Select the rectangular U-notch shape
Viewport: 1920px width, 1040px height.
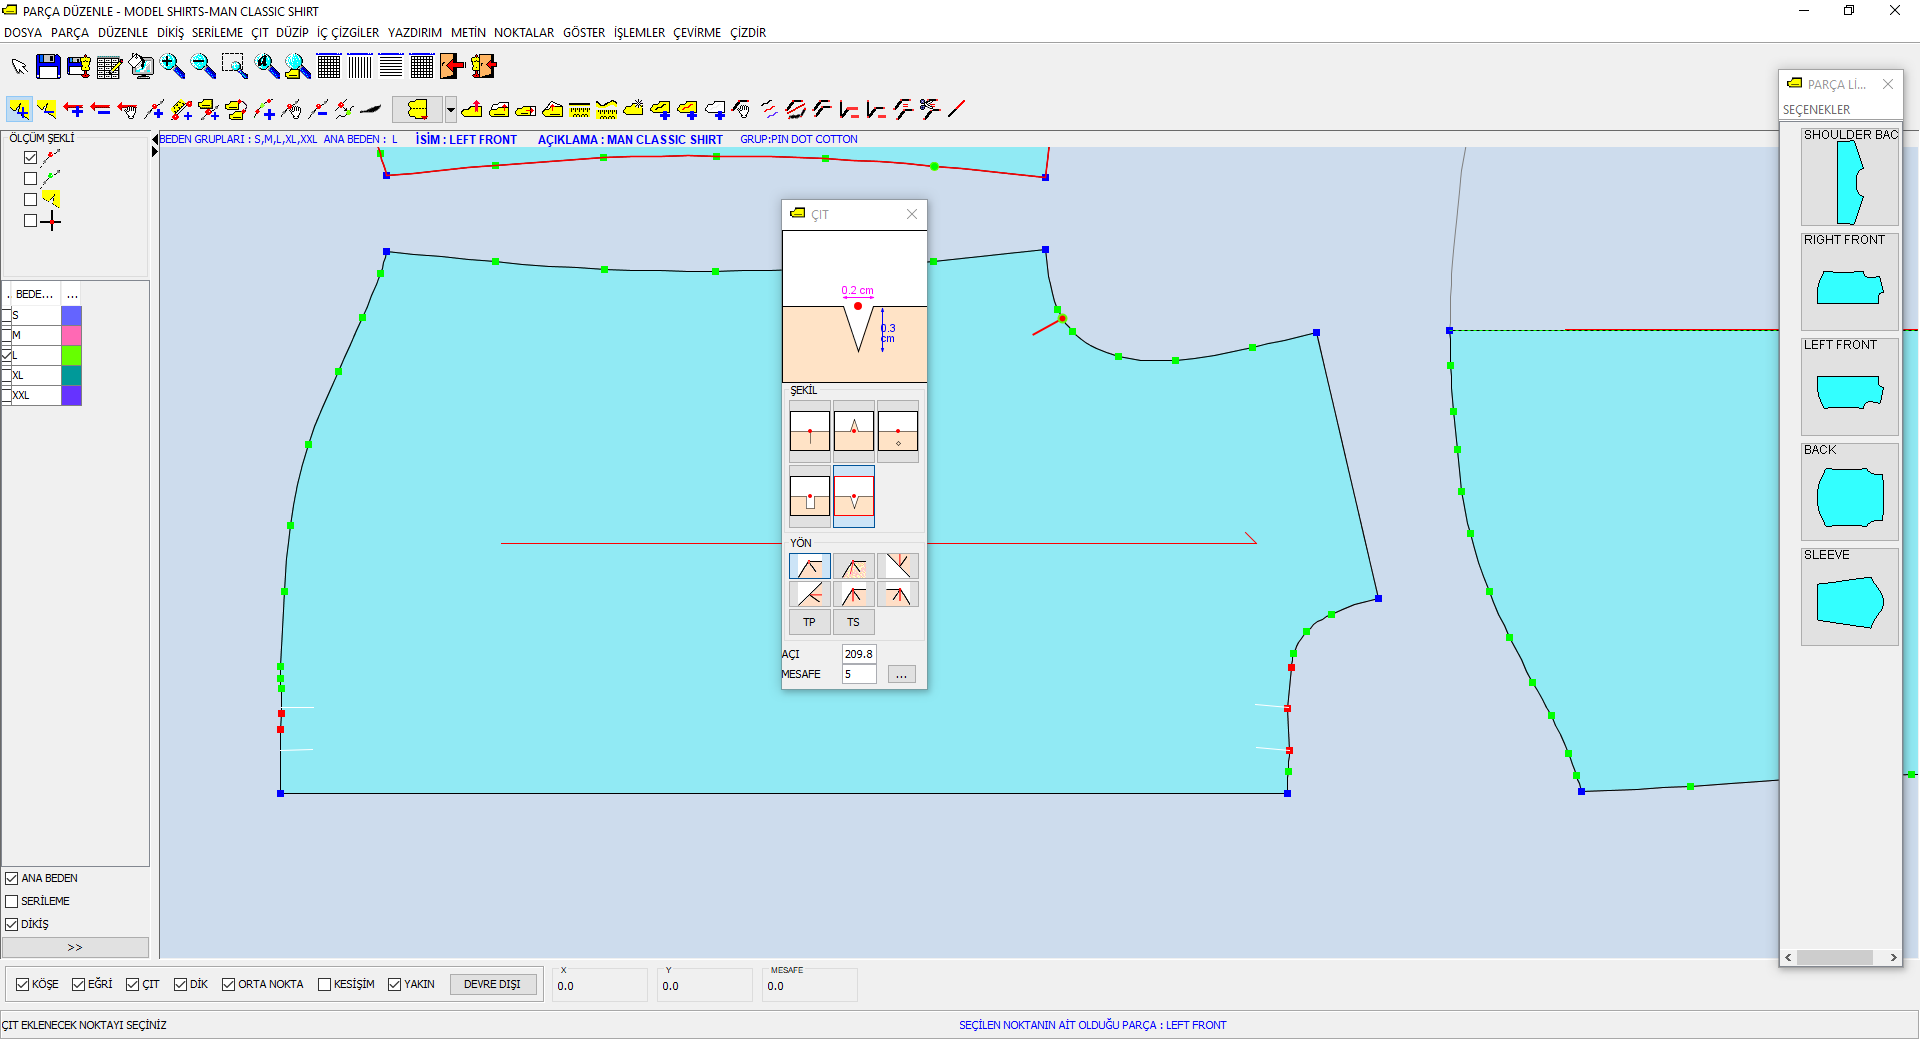[809, 496]
